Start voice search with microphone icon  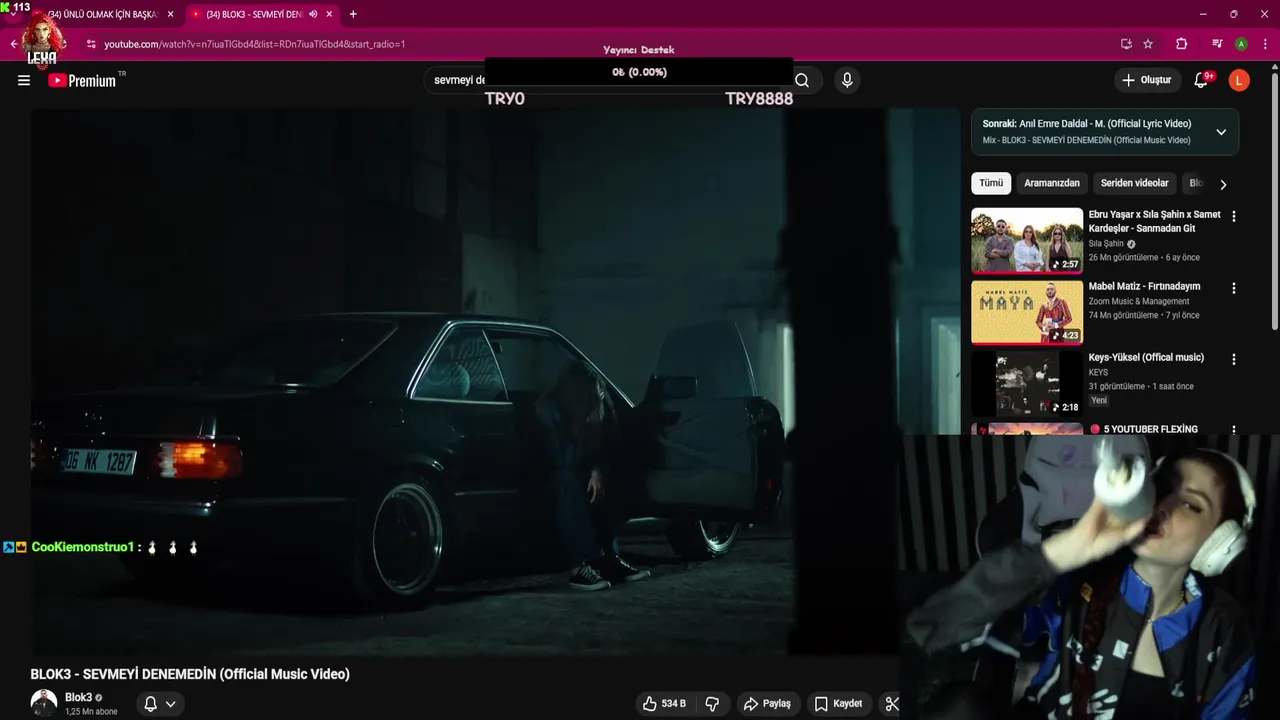coord(847,80)
